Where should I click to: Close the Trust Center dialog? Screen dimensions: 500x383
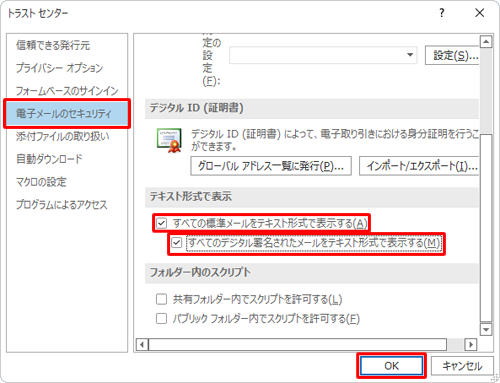(480, 13)
